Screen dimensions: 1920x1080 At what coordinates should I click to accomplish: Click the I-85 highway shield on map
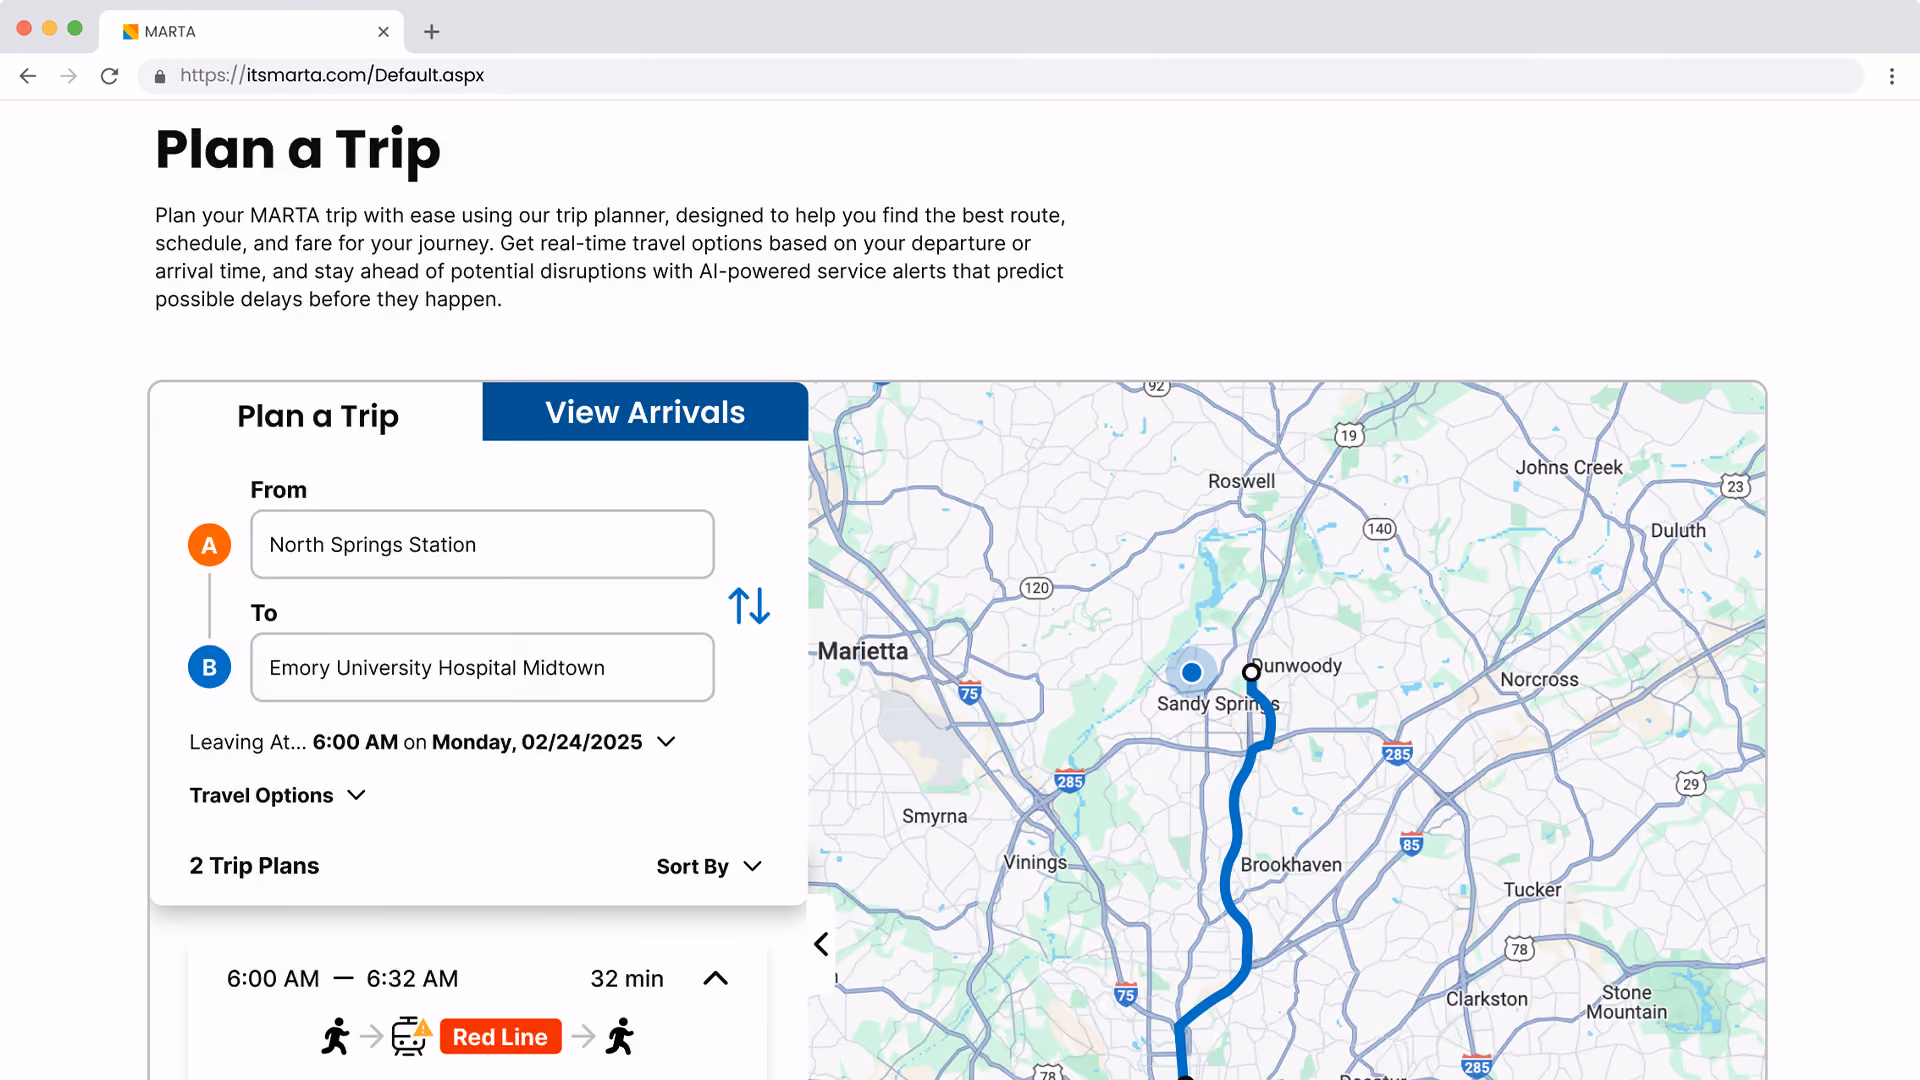[x=1411, y=843]
